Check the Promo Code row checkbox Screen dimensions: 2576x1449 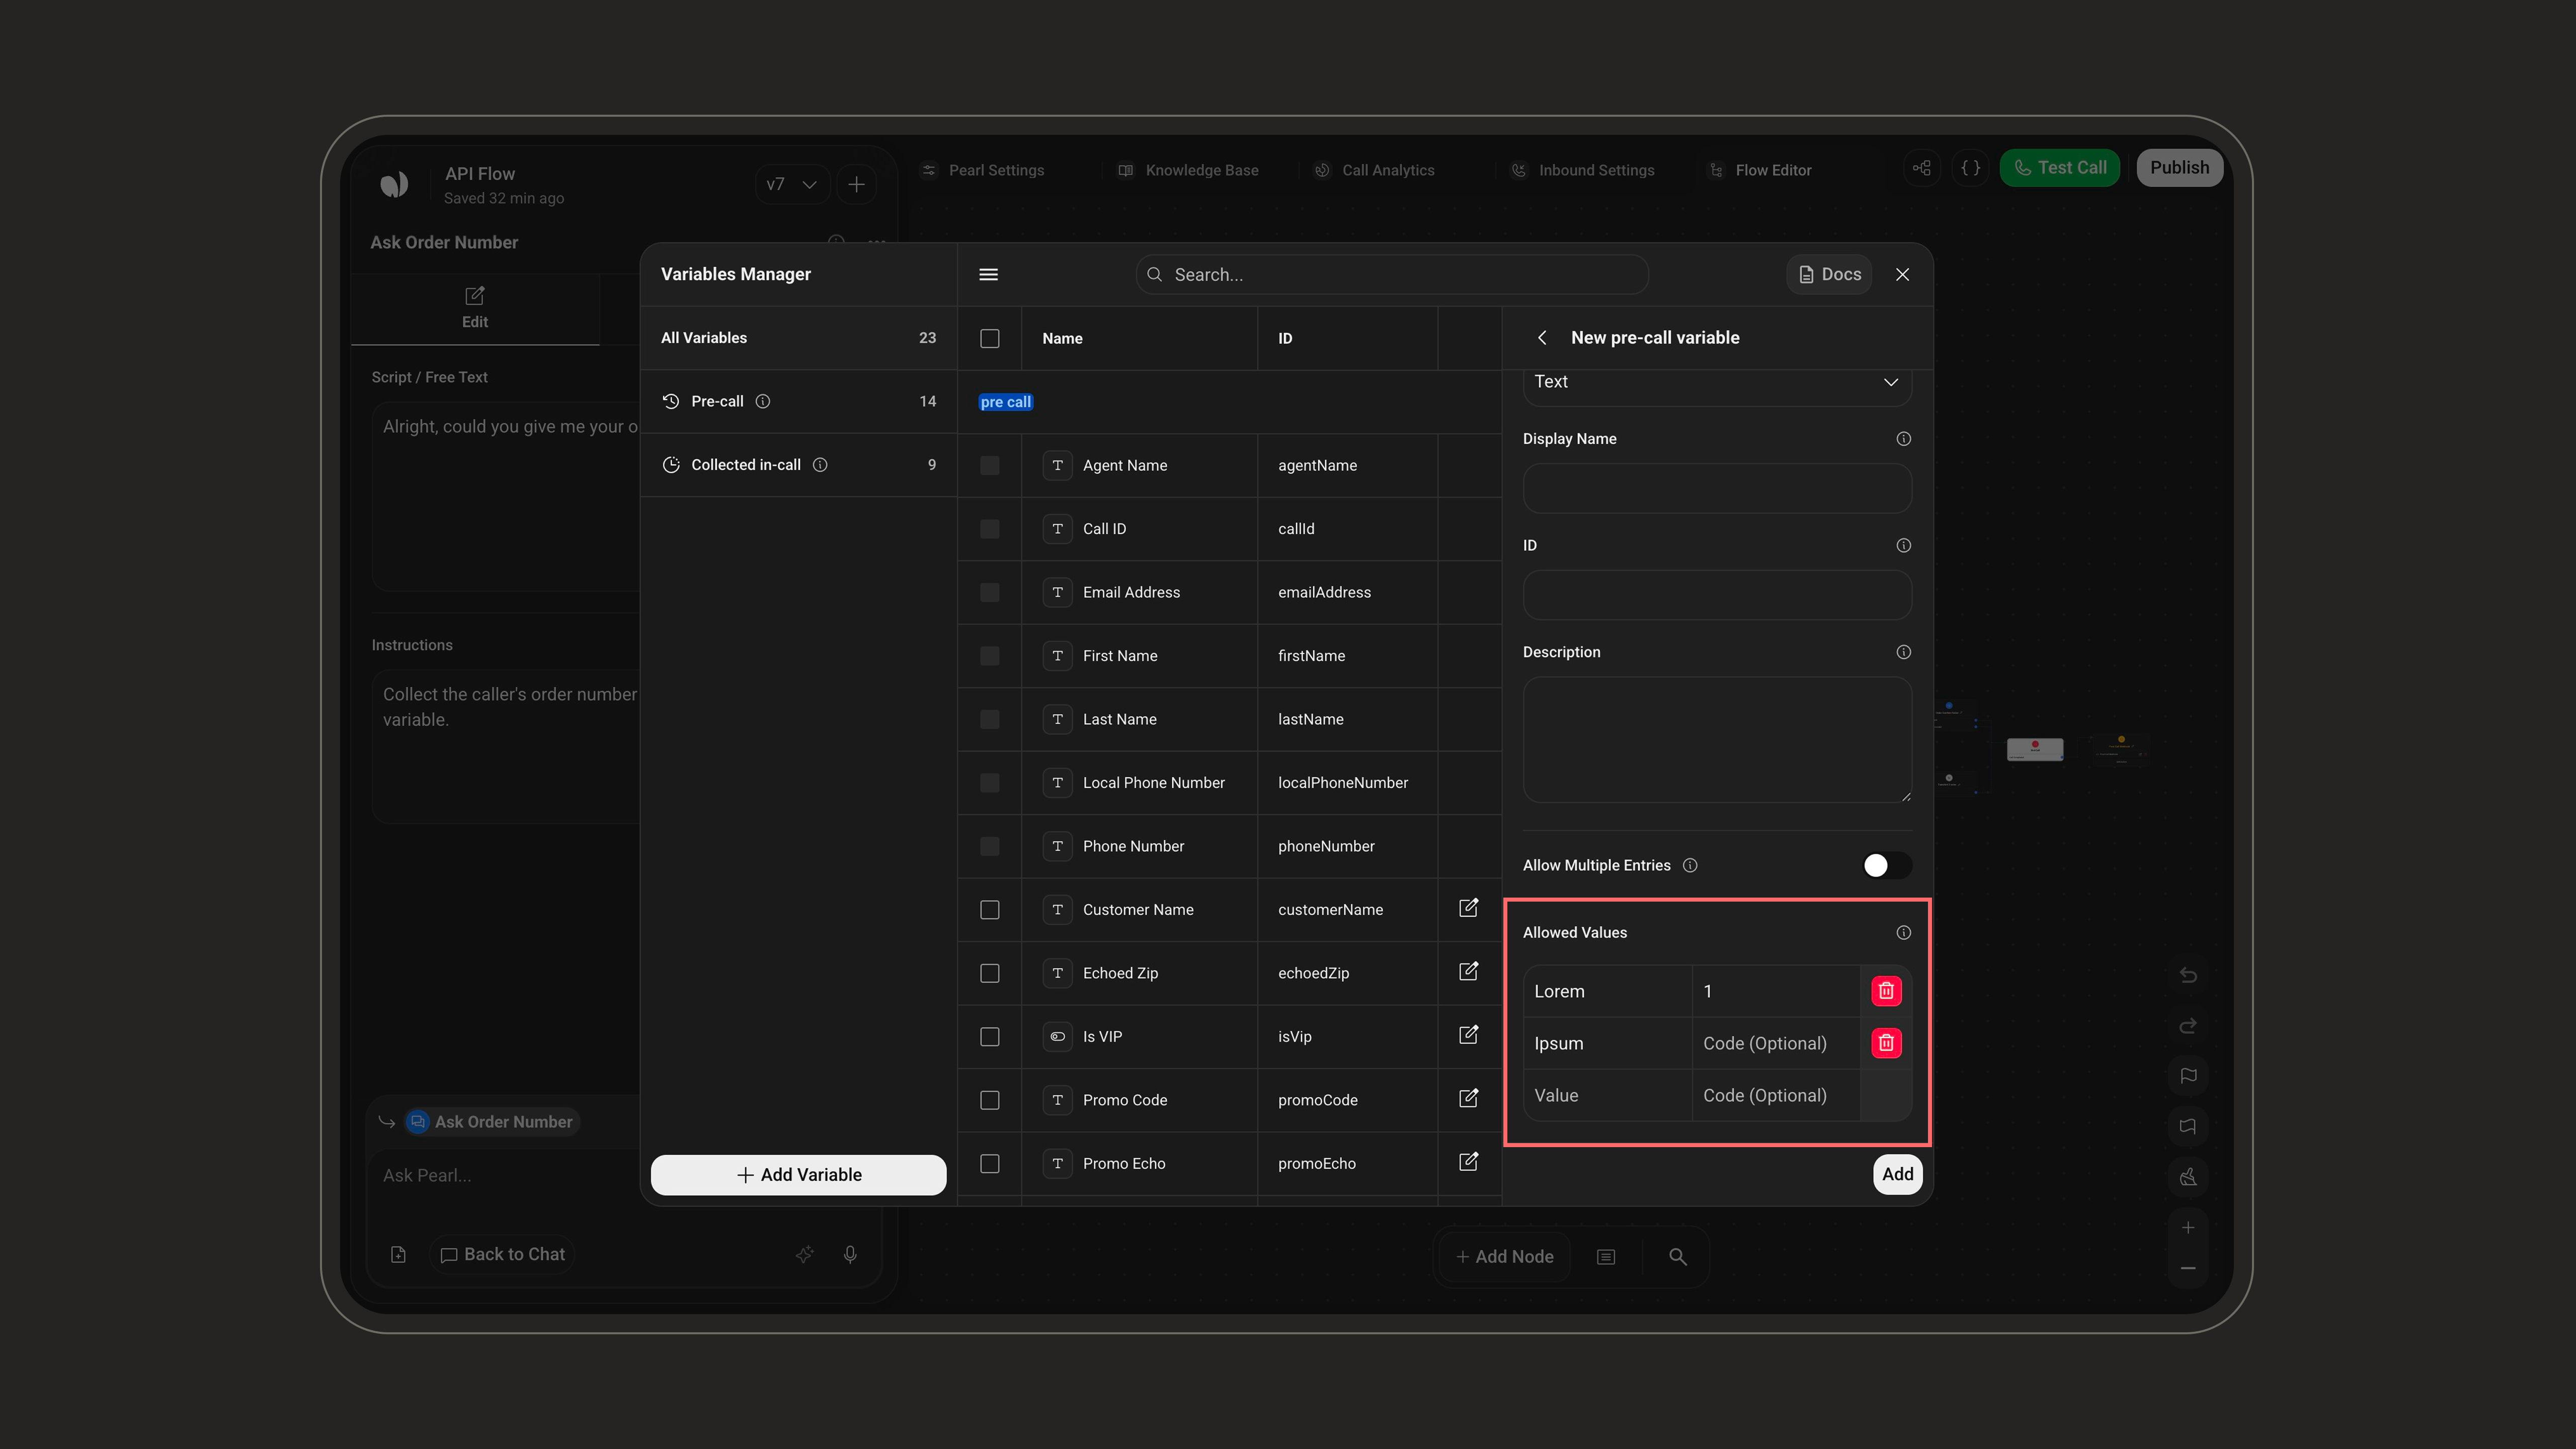[x=989, y=1100]
